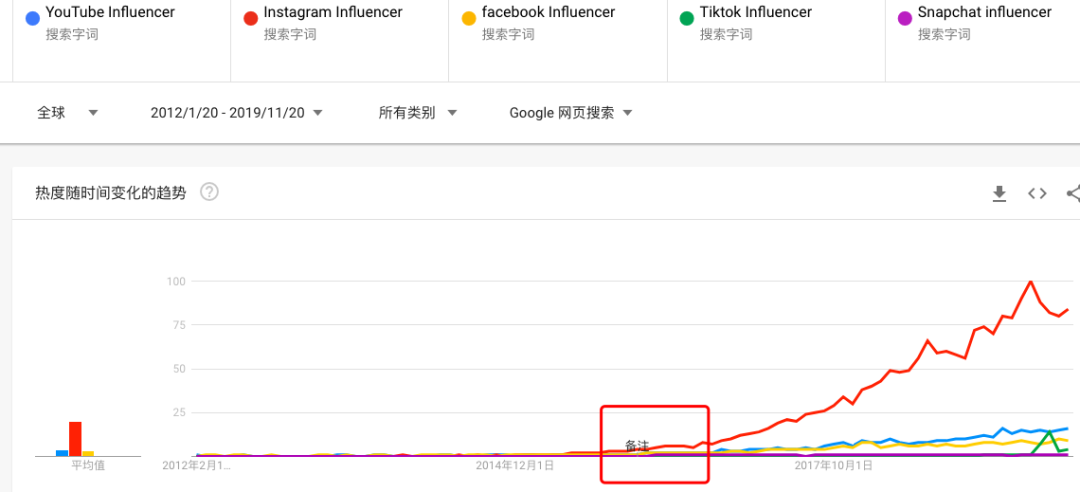Click the purple Snapchat influencer dot
The width and height of the screenshot is (1080, 492).
905,18
